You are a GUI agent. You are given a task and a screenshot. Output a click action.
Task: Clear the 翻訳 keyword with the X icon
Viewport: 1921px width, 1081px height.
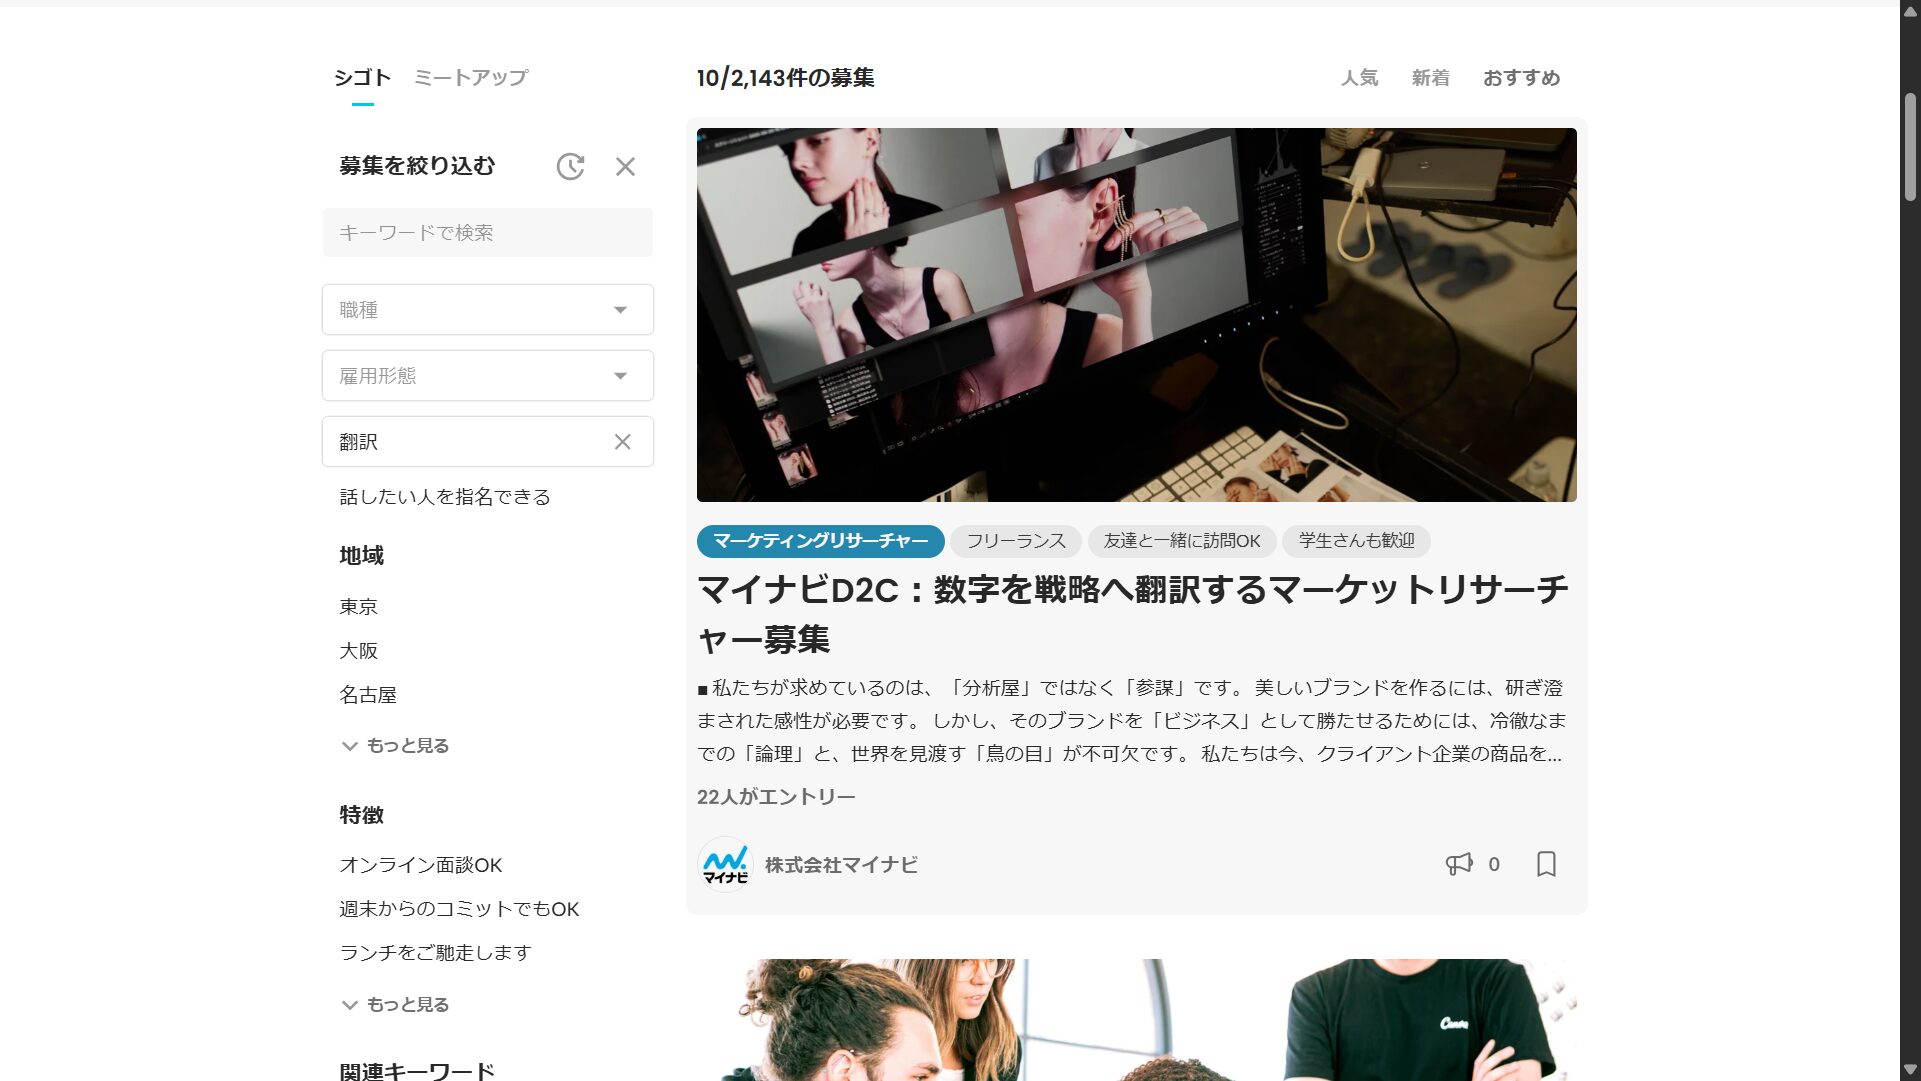pos(625,441)
